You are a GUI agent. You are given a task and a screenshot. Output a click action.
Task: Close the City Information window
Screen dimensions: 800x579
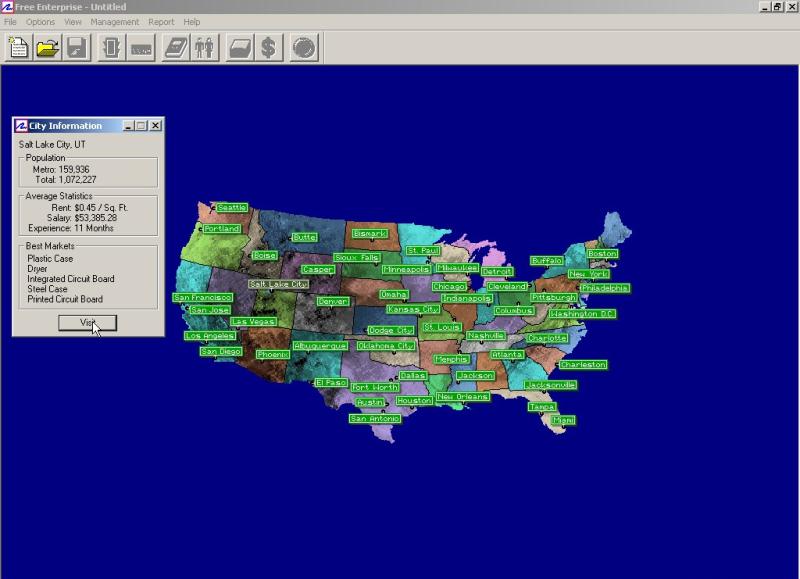tap(156, 126)
